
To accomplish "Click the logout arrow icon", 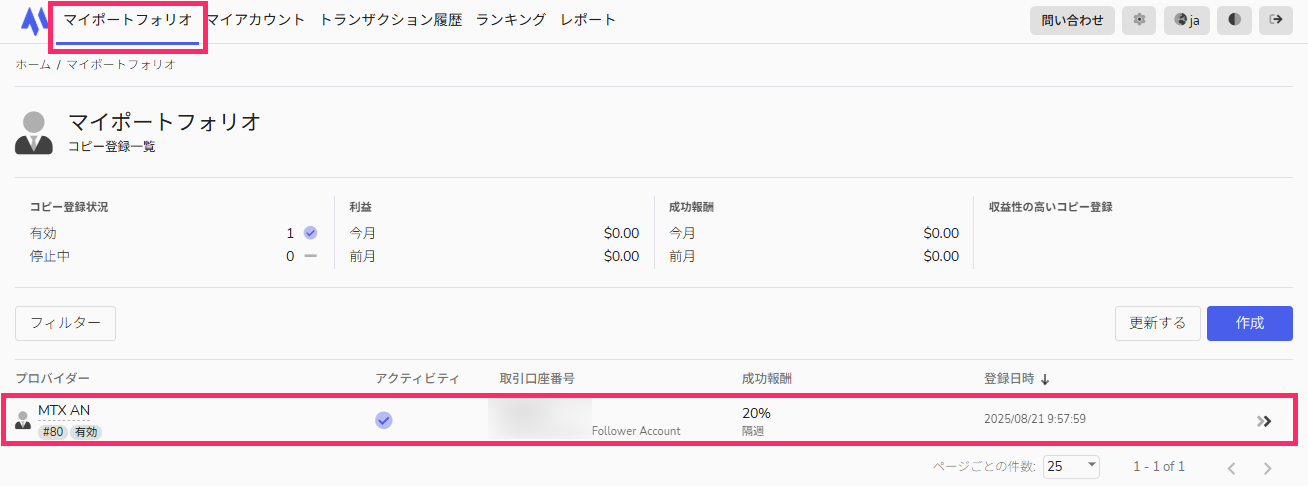I will (1275, 20).
